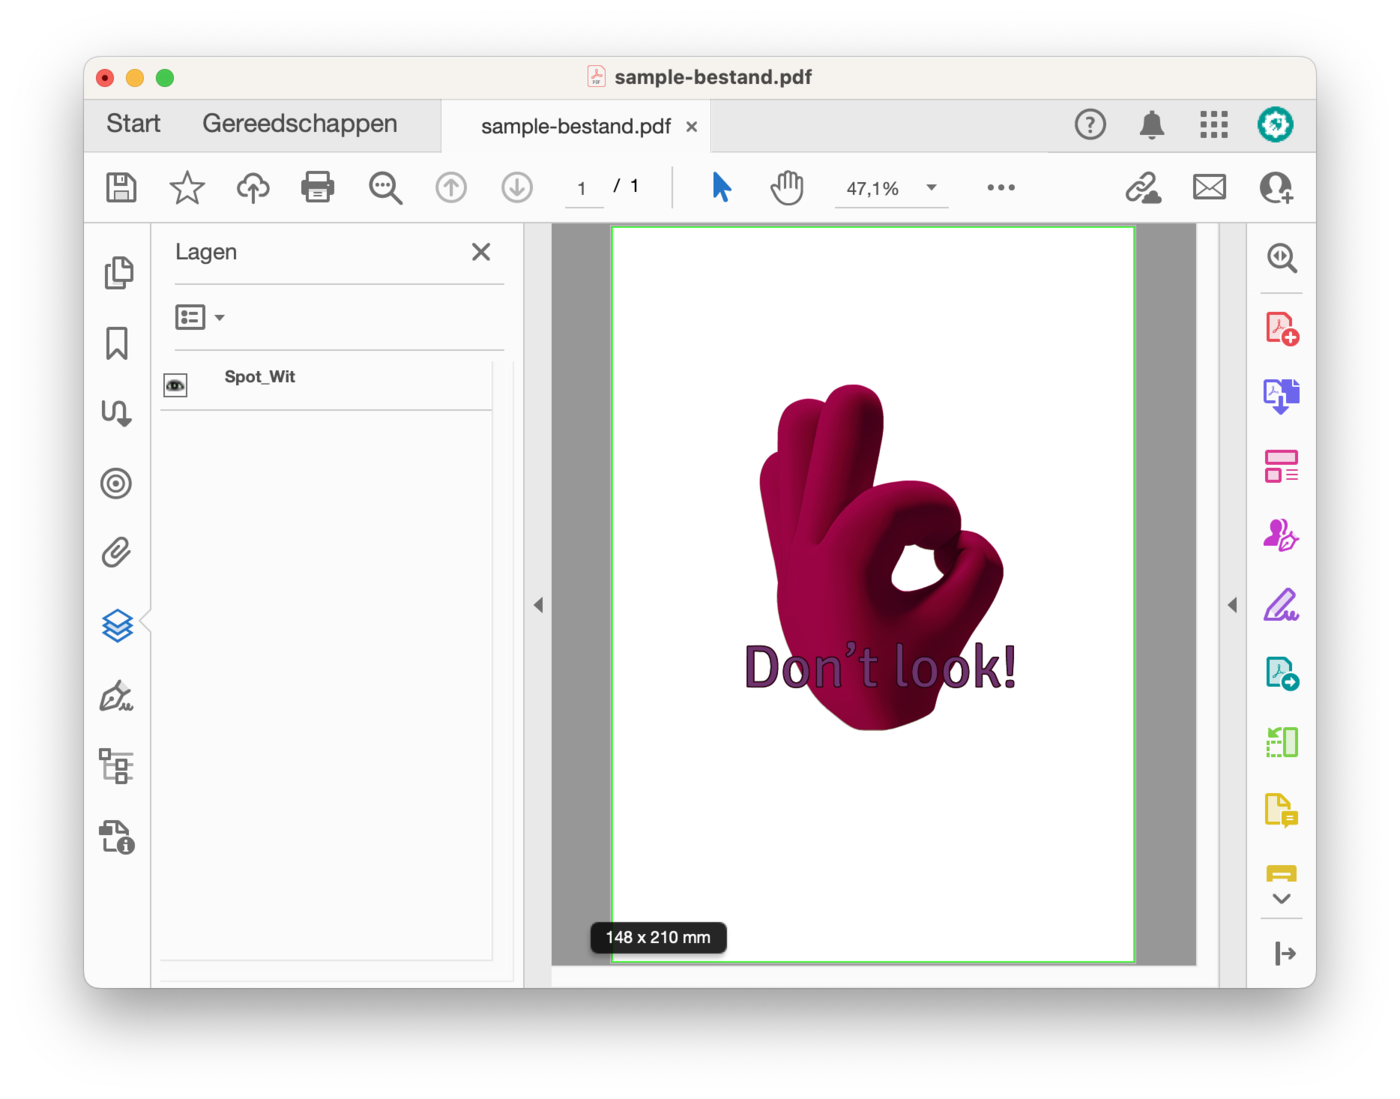Open the bookmarks panel
1400x1099 pixels.
tap(117, 343)
